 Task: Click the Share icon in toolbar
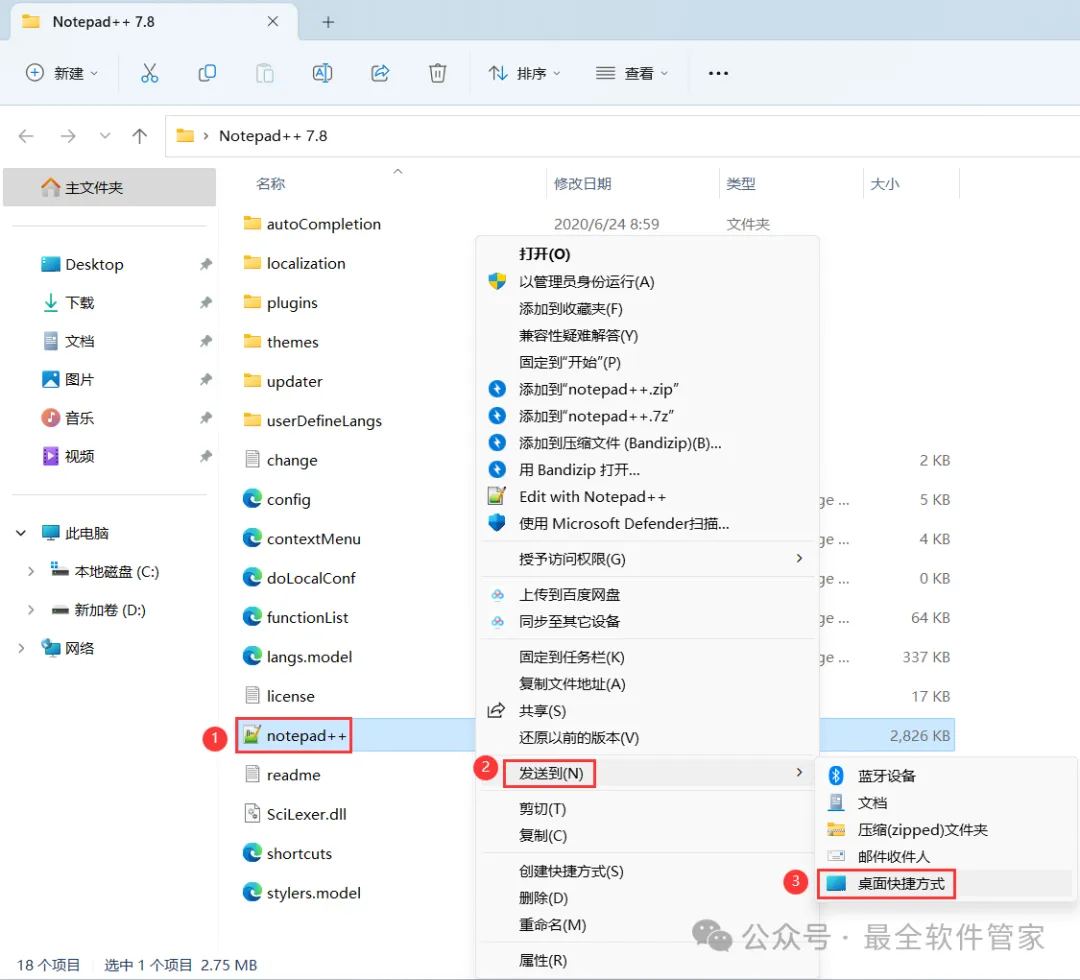coord(380,73)
